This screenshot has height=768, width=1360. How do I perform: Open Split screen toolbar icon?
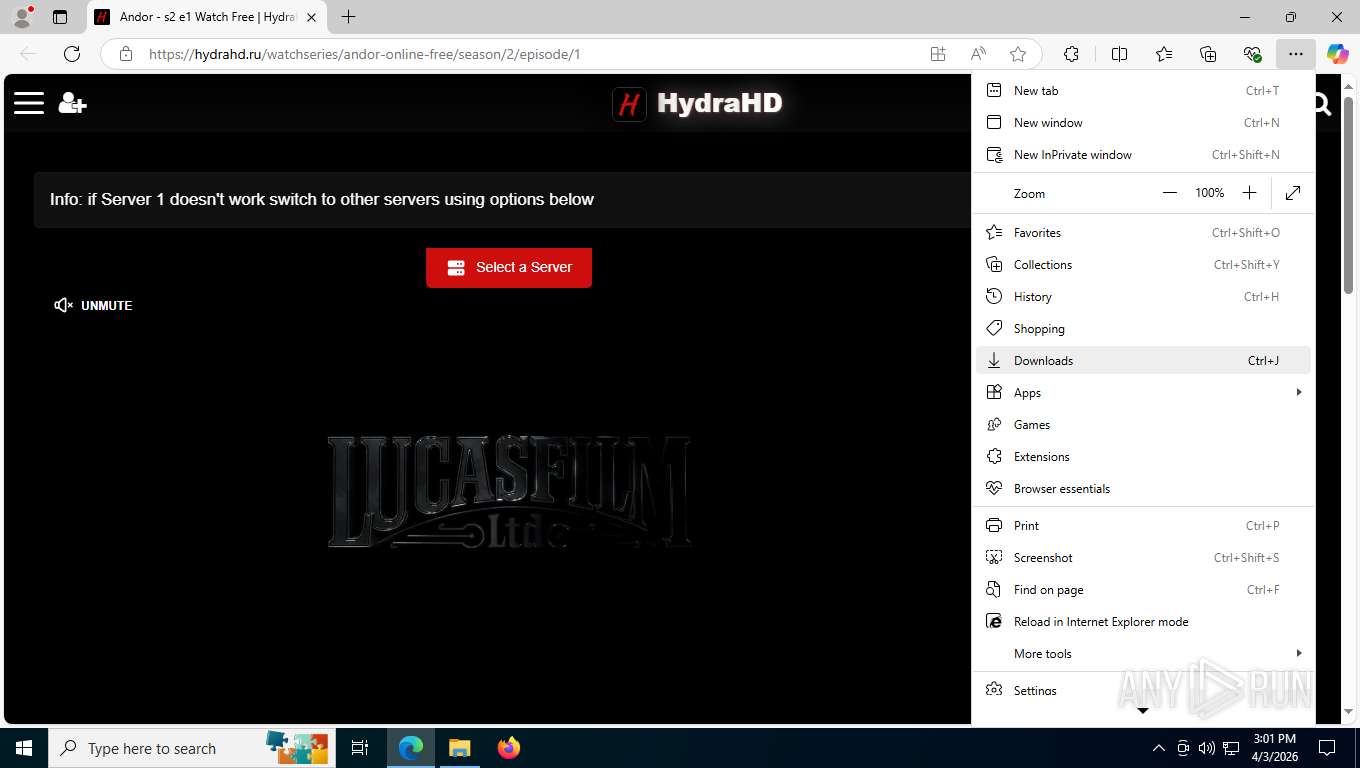1120,54
